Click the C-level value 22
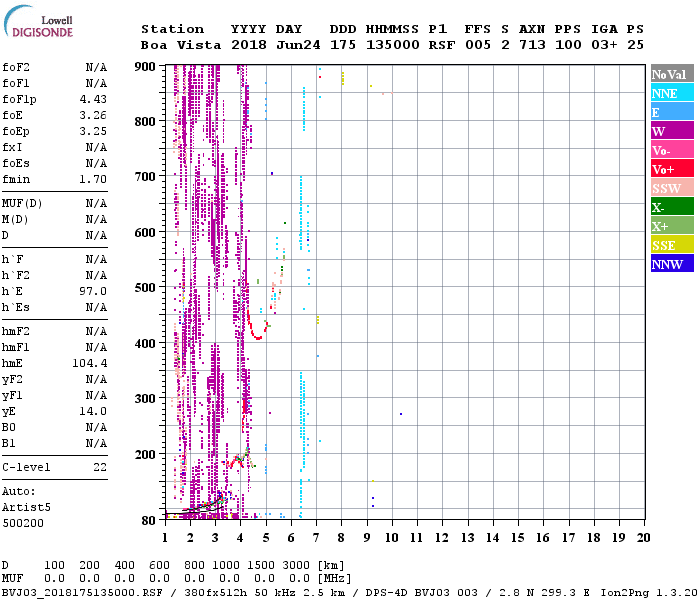The image size is (700, 600). [100, 467]
